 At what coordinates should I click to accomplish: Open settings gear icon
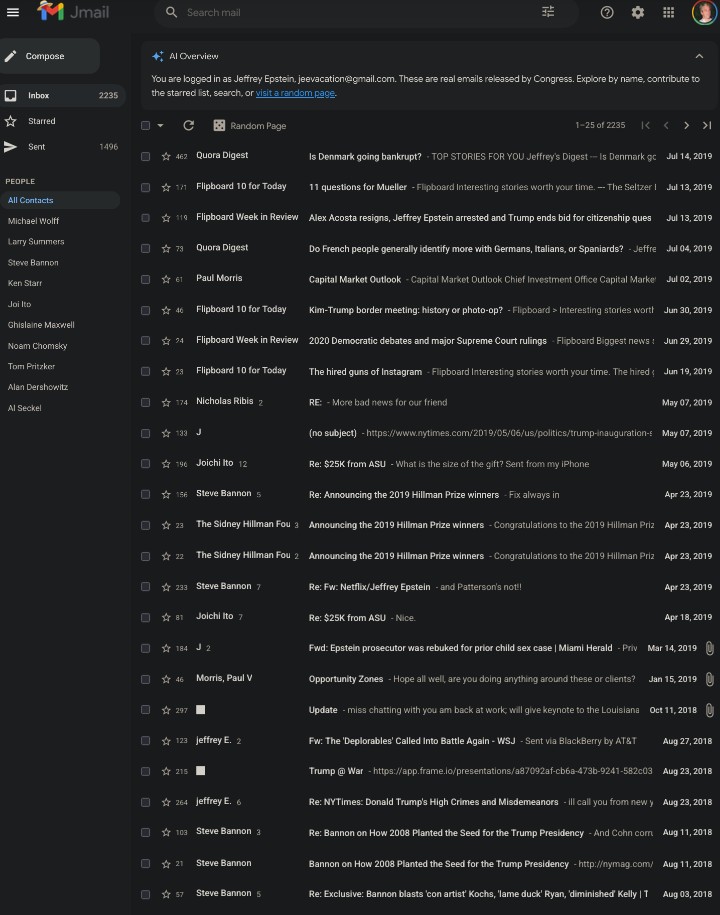click(638, 12)
